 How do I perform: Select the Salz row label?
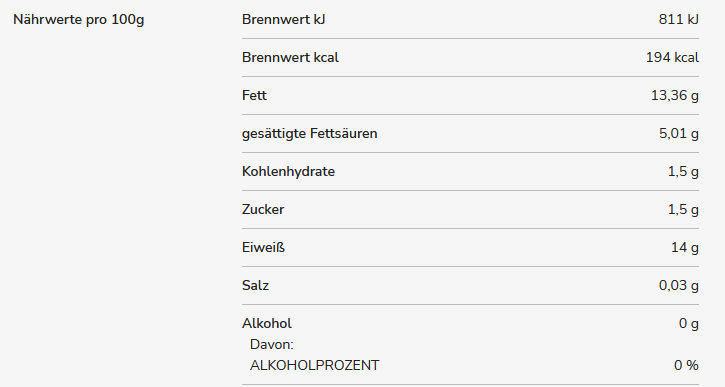coord(255,285)
